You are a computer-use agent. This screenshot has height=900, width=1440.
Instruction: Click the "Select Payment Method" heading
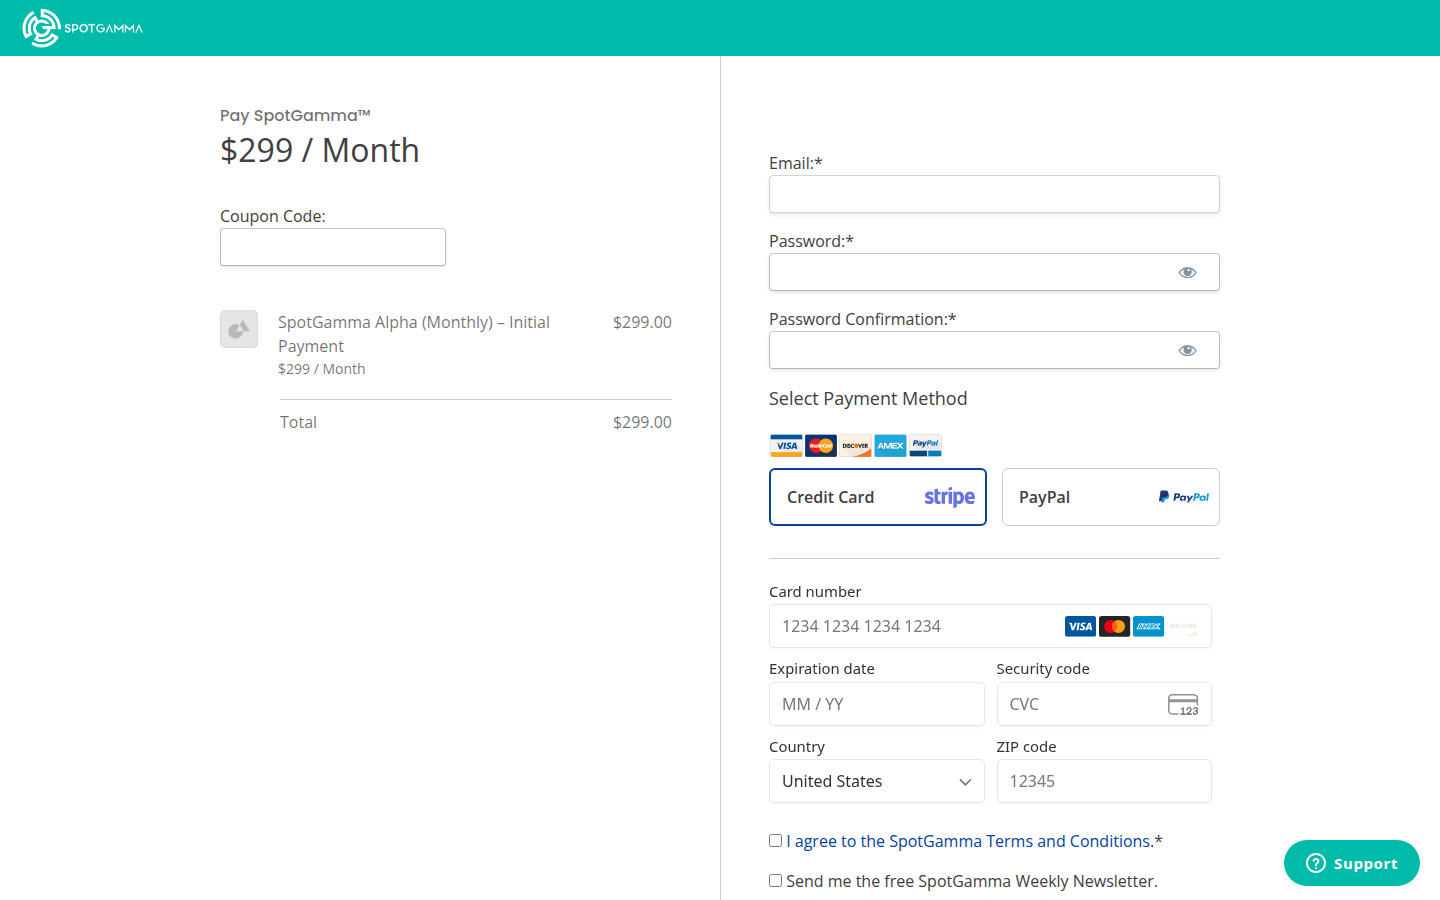click(x=868, y=399)
